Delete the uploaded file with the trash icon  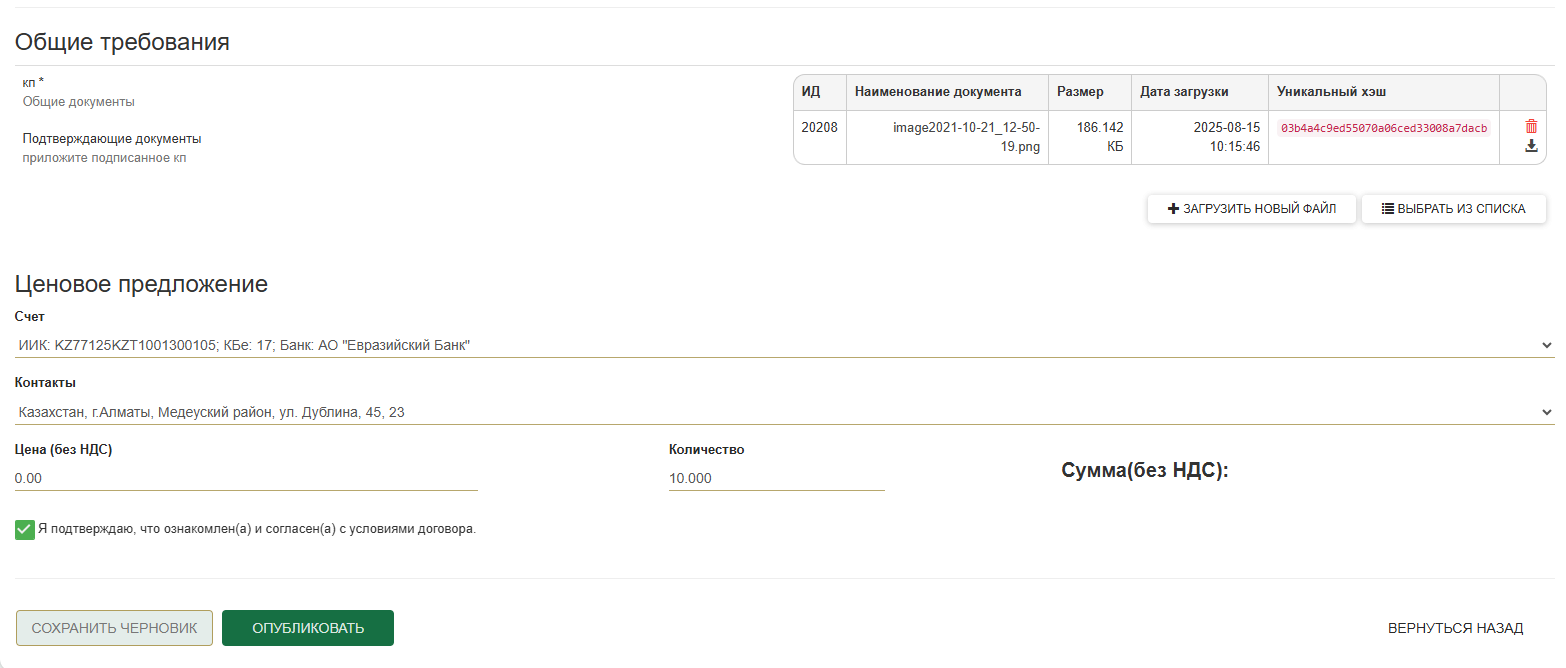click(x=1531, y=127)
